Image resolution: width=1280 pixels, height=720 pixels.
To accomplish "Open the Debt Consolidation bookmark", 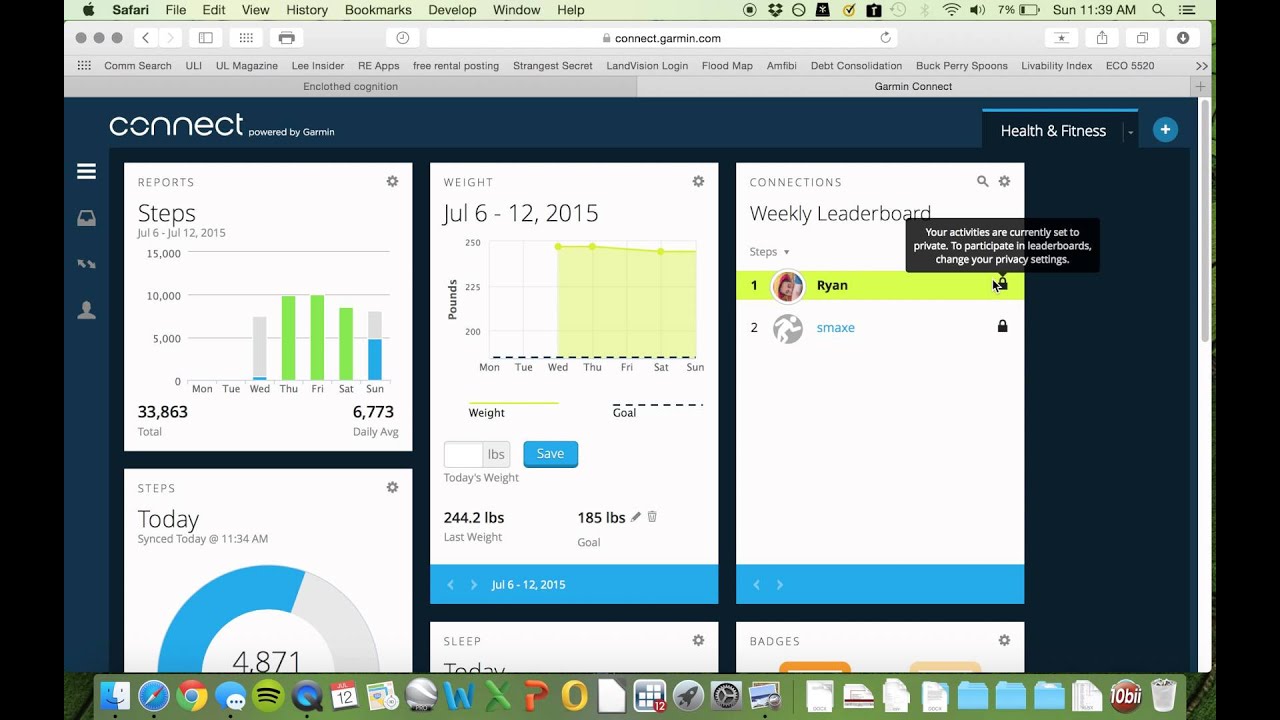I will (856, 66).
